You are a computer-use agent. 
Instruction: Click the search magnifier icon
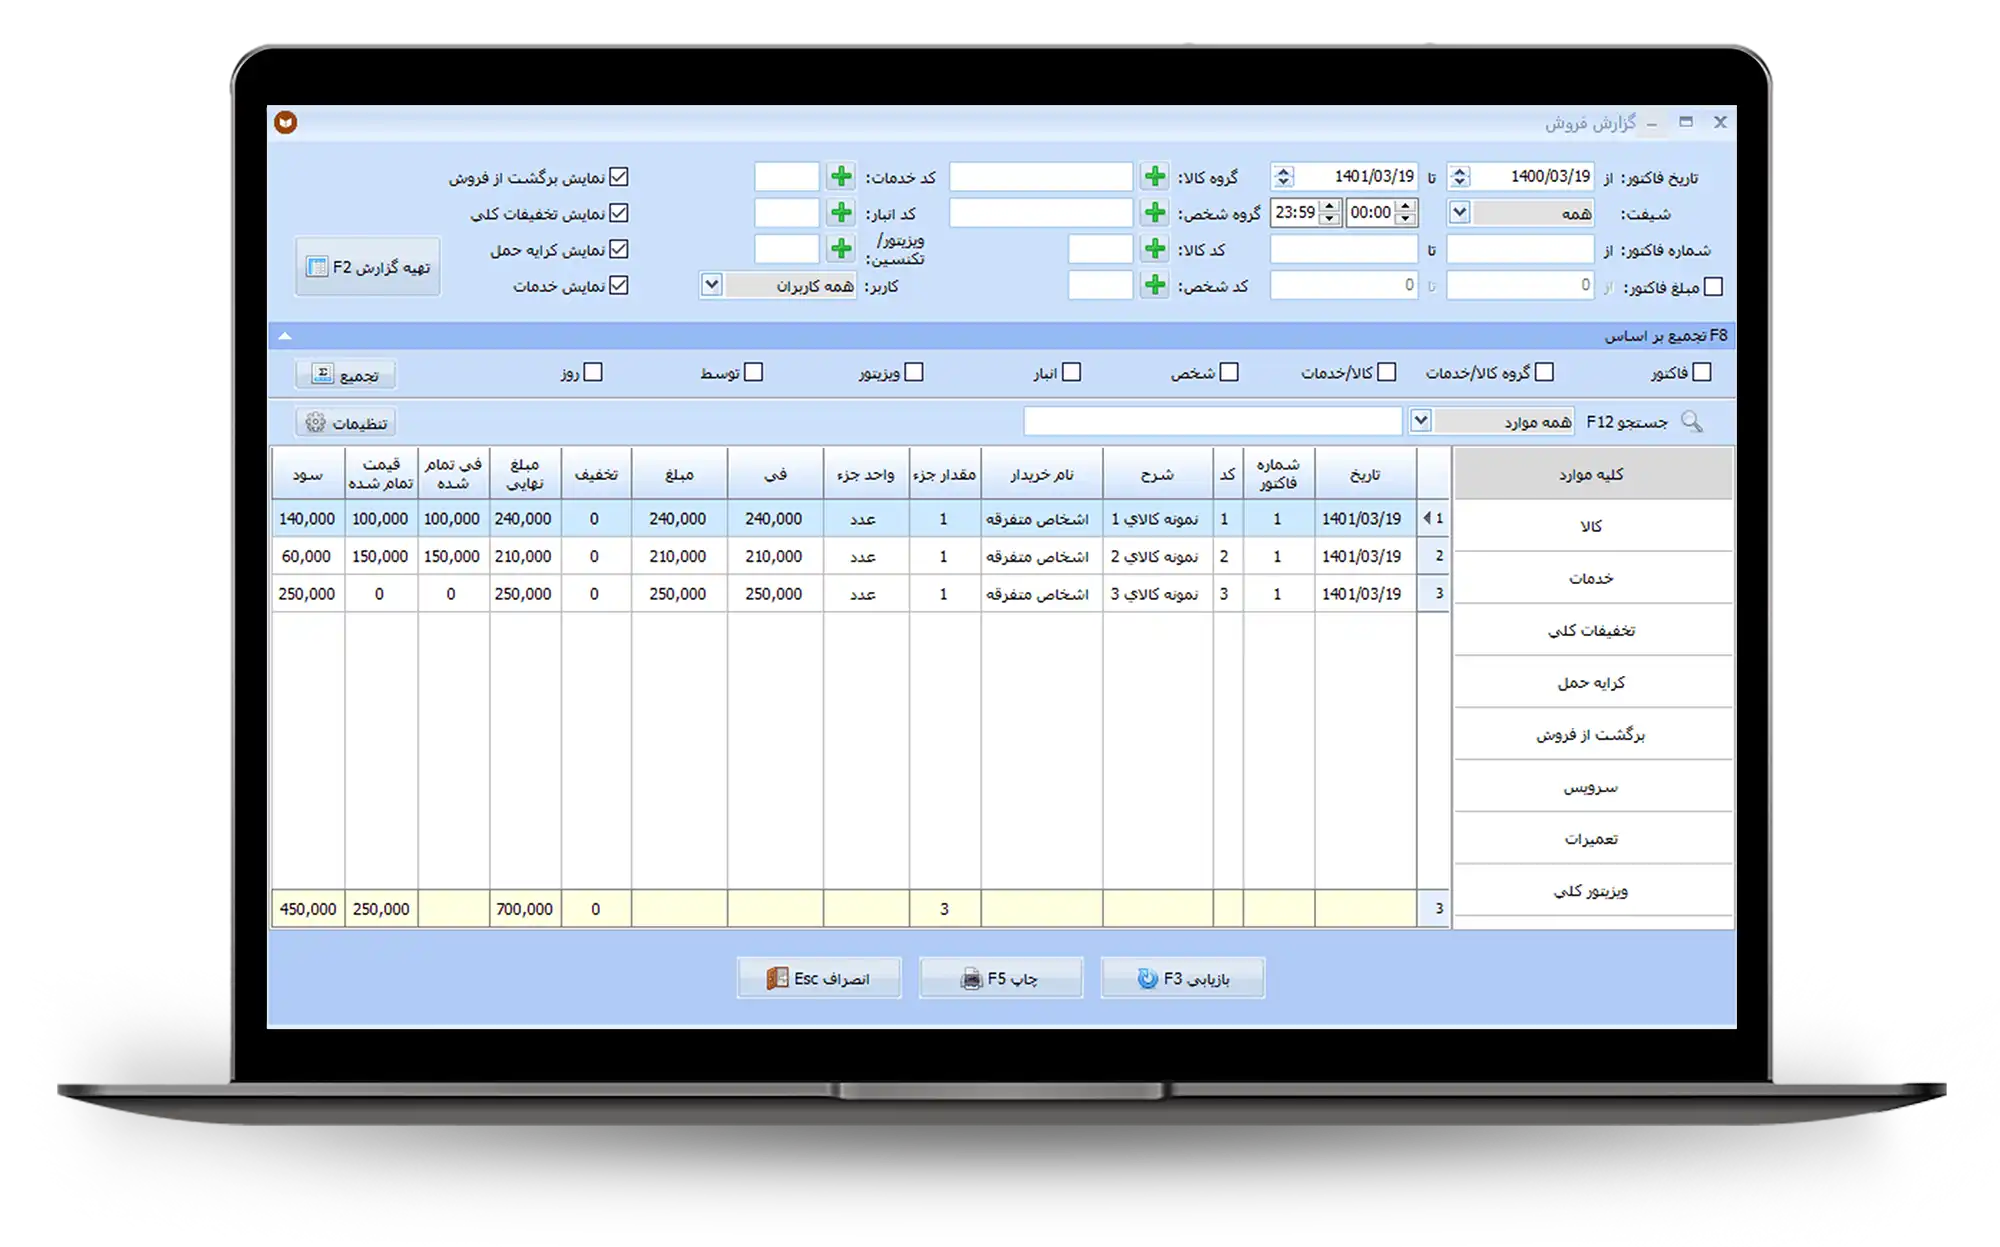(1691, 422)
